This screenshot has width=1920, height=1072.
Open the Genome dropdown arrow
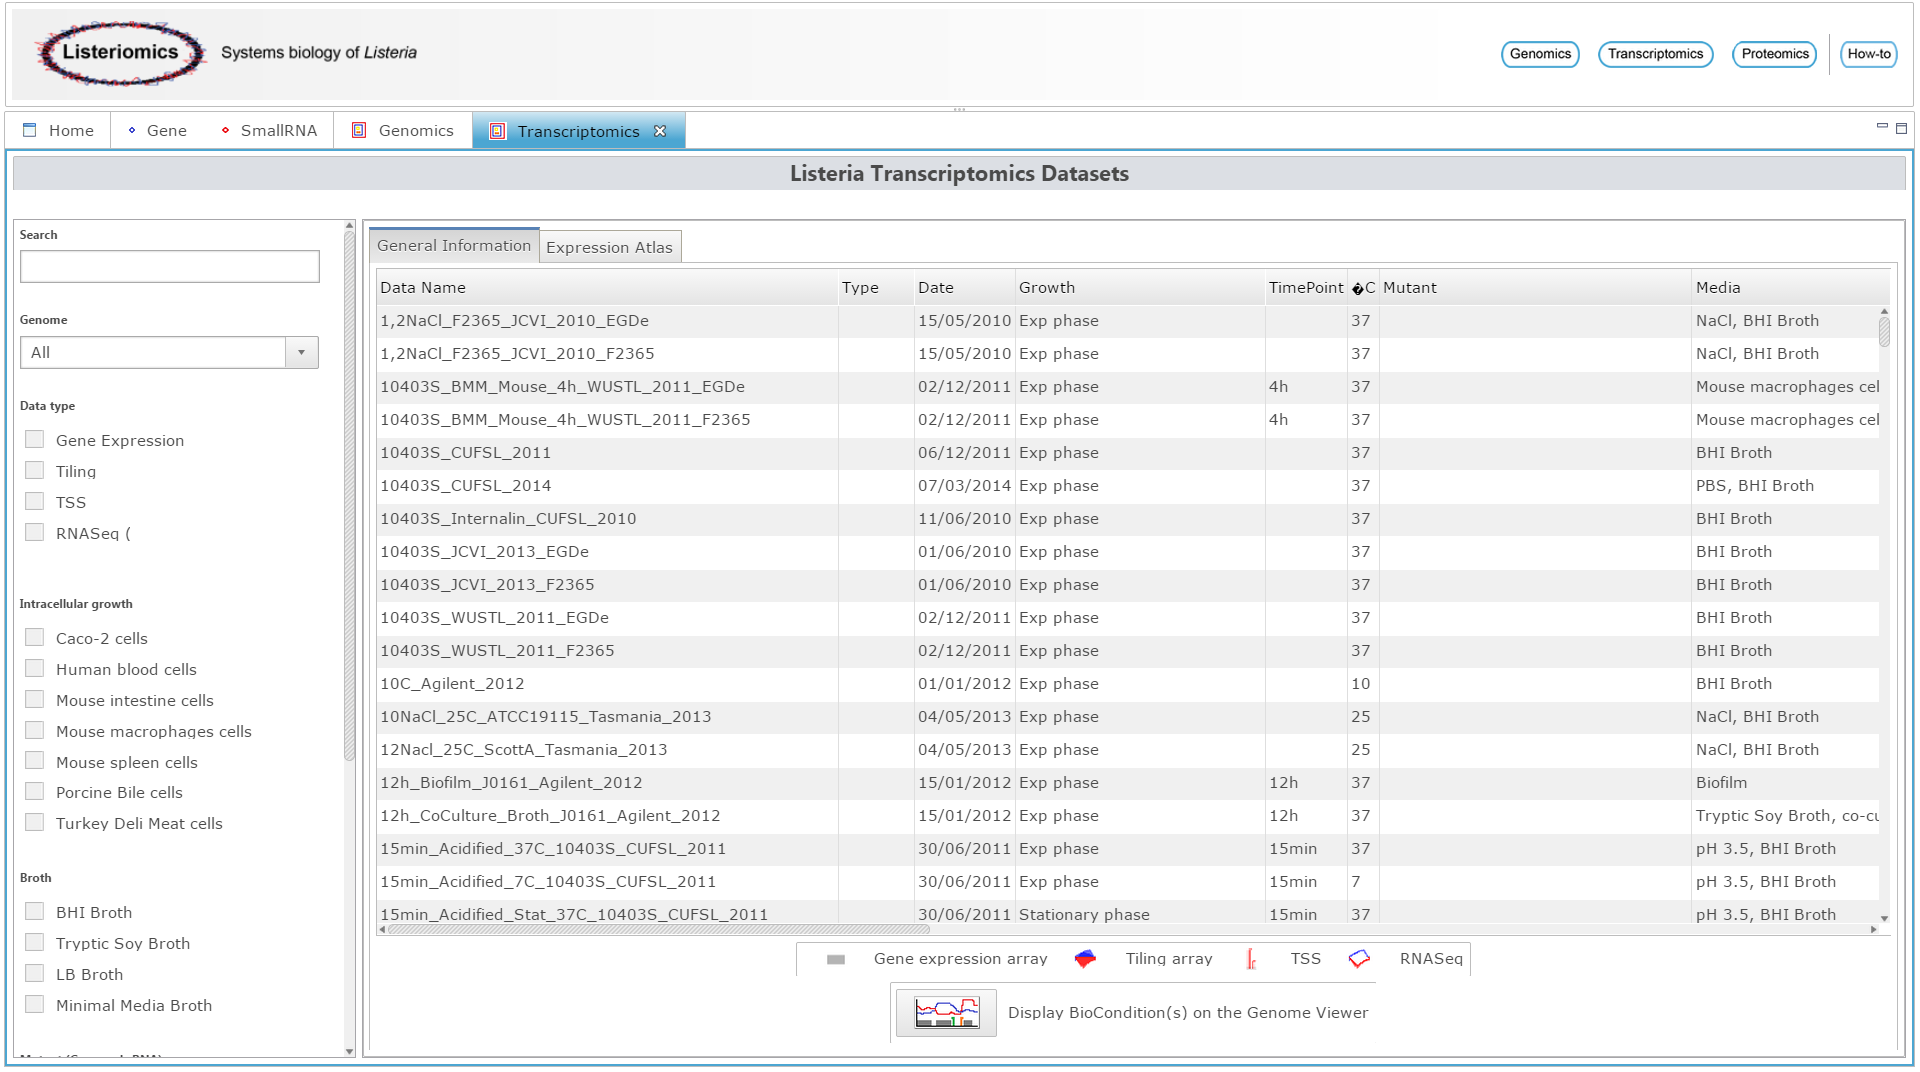(301, 353)
